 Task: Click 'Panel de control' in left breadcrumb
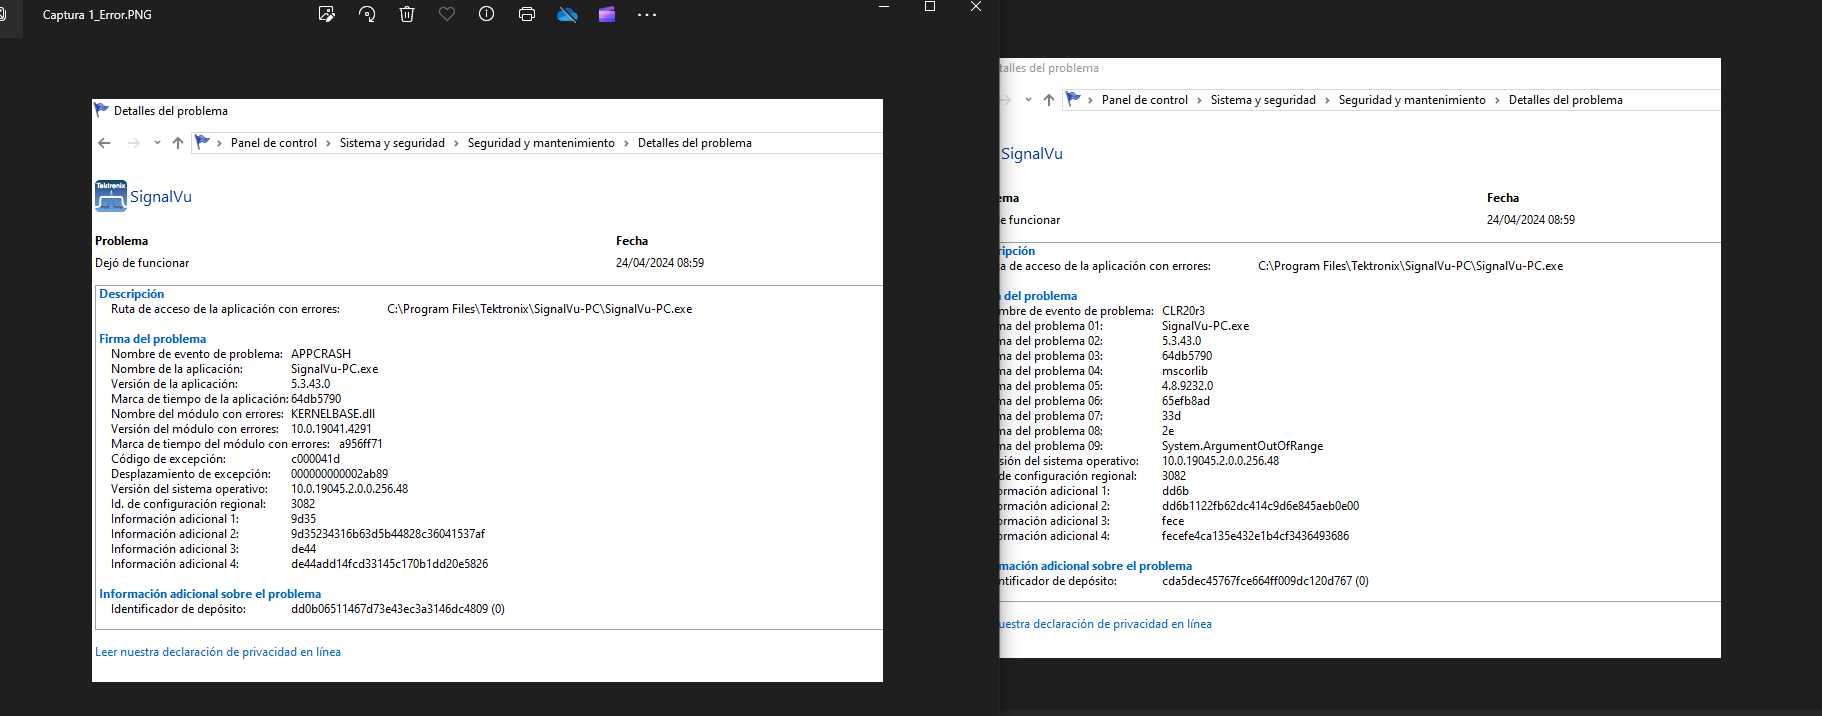click(273, 143)
